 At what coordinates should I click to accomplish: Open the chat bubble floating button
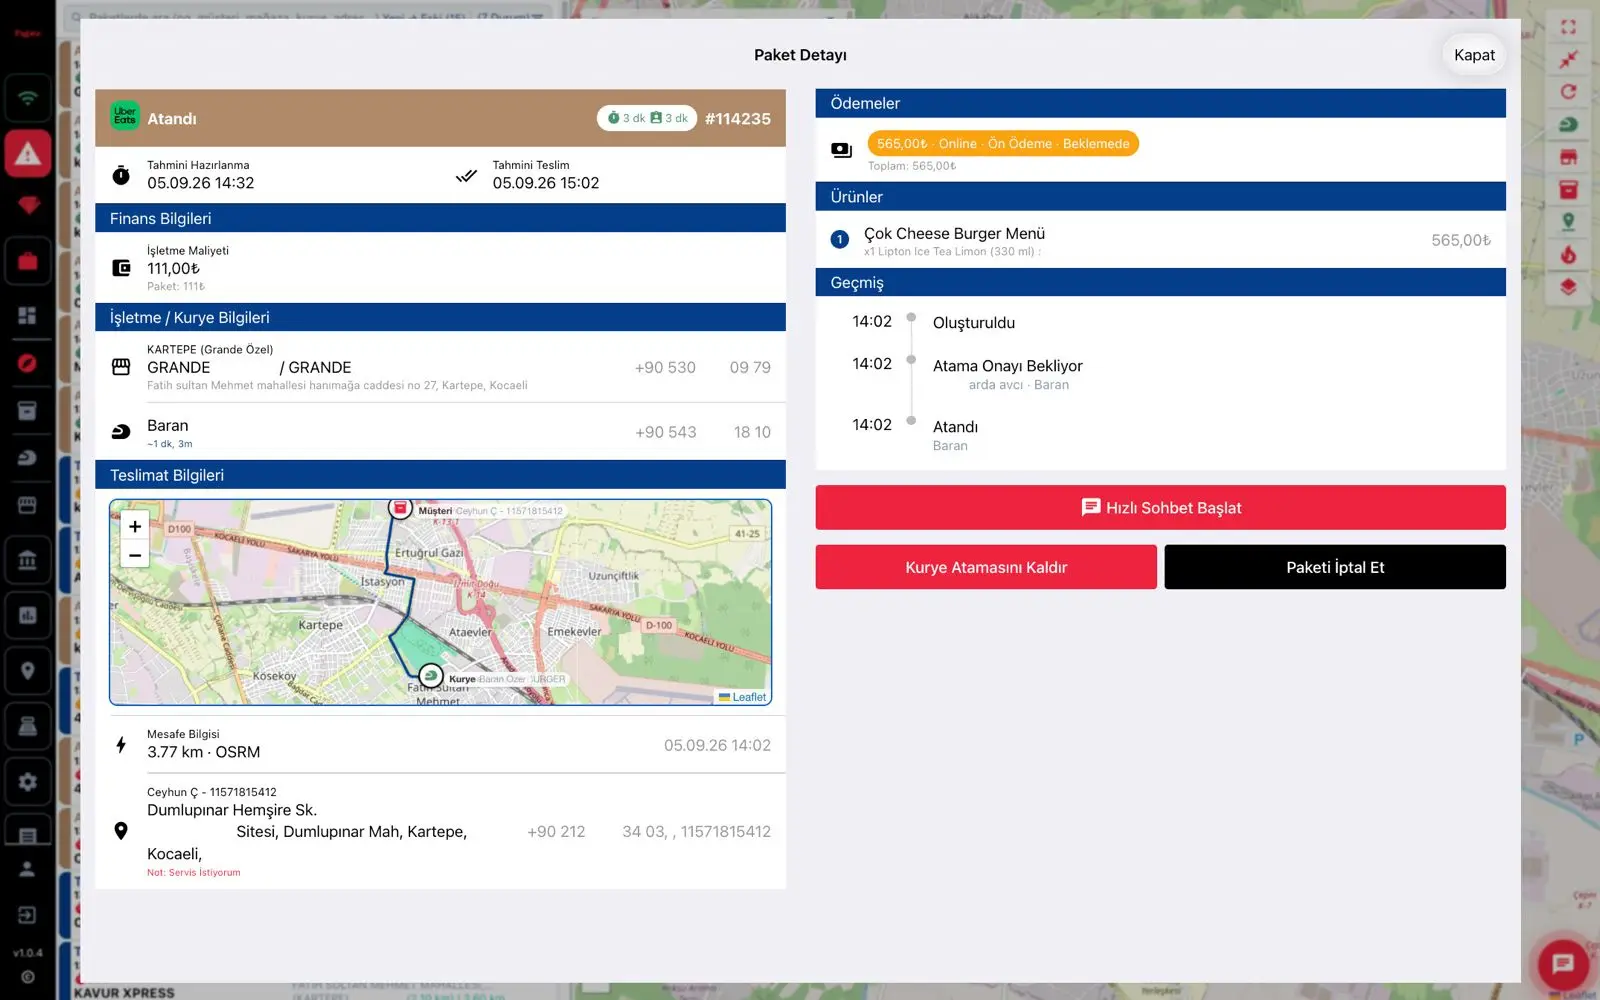(1562, 964)
